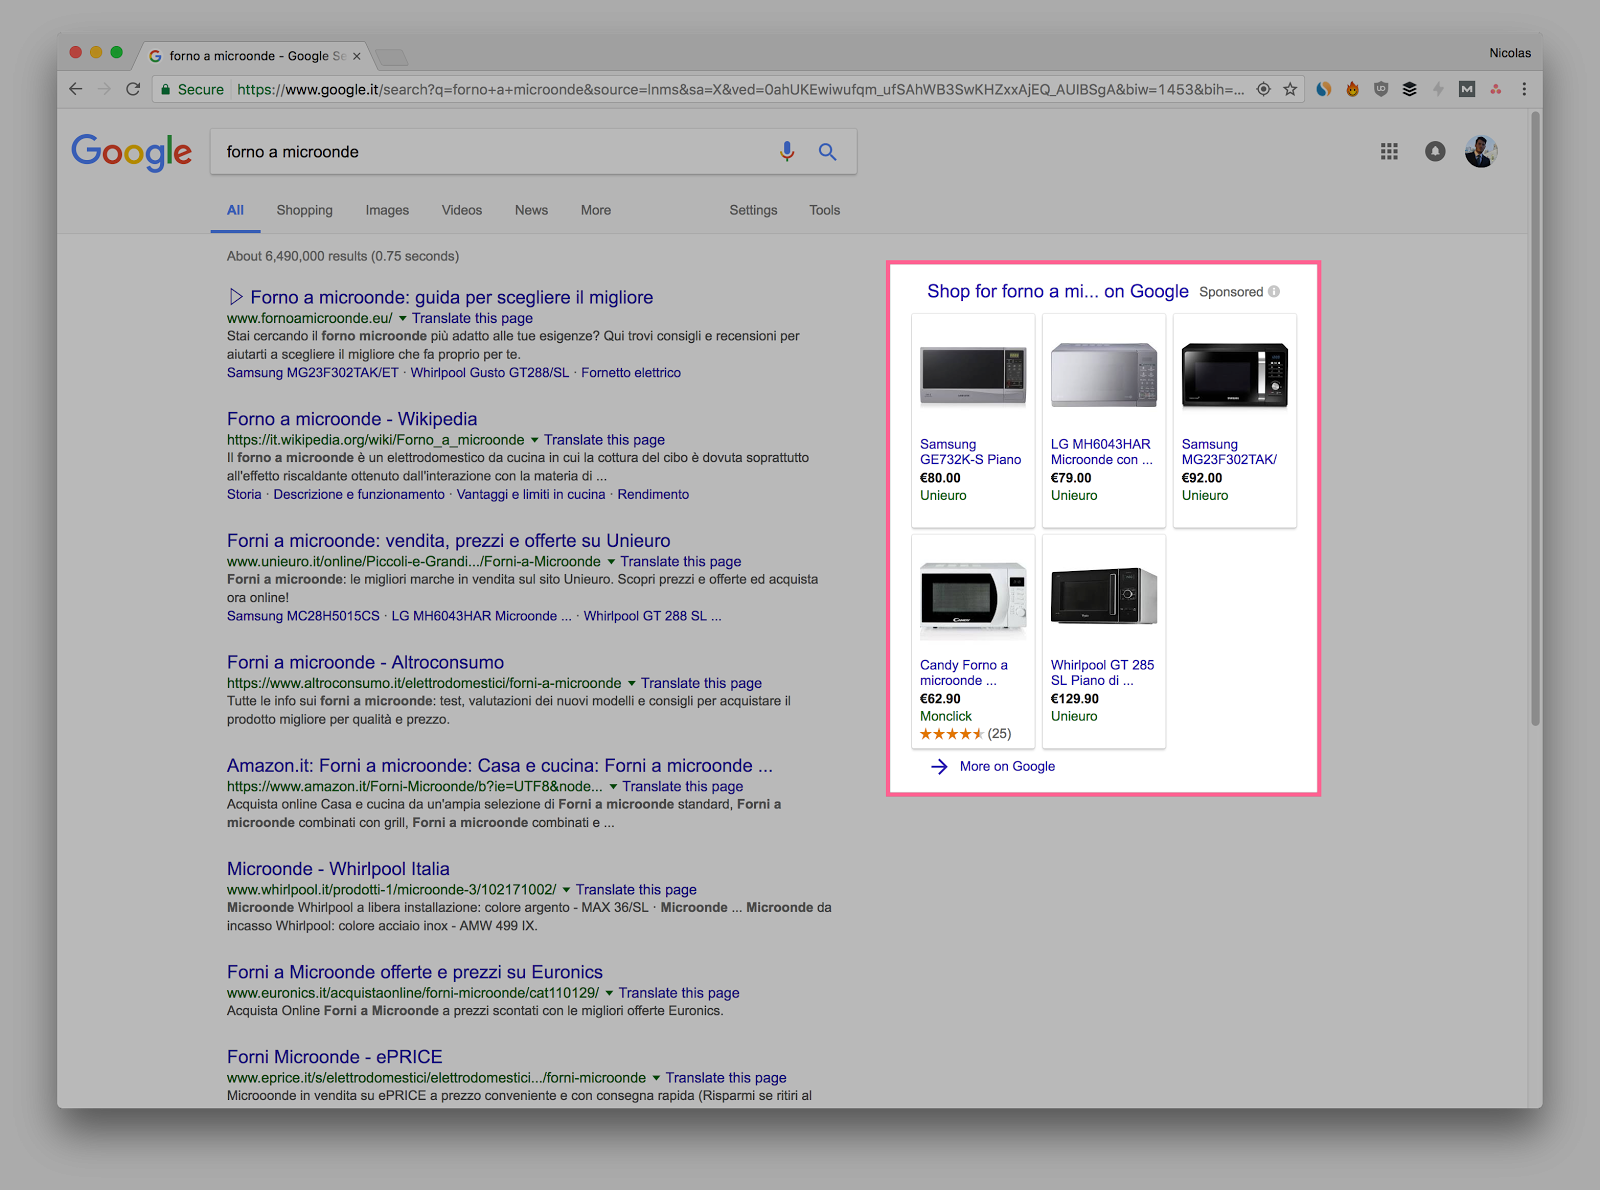Expand options arrow for euronics.it result URL
Image resolution: width=1600 pixels, height=1190 pixels.
609,993
